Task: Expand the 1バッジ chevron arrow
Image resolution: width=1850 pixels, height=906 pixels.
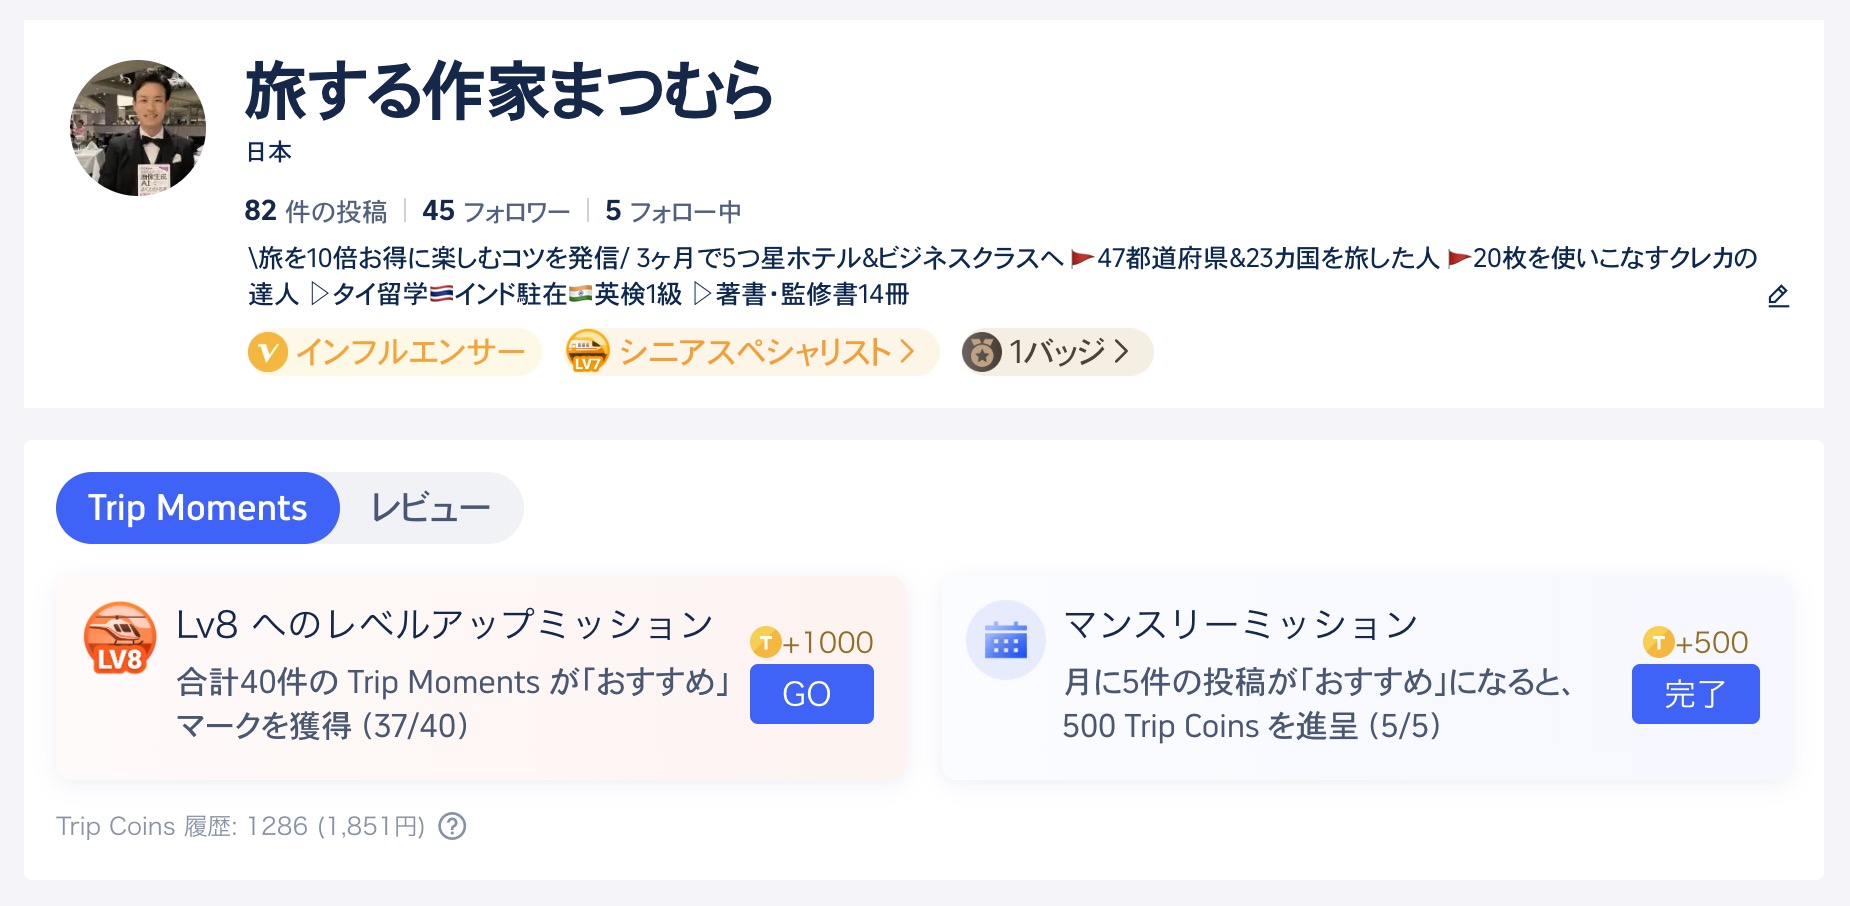Action: coord(1121,352)
